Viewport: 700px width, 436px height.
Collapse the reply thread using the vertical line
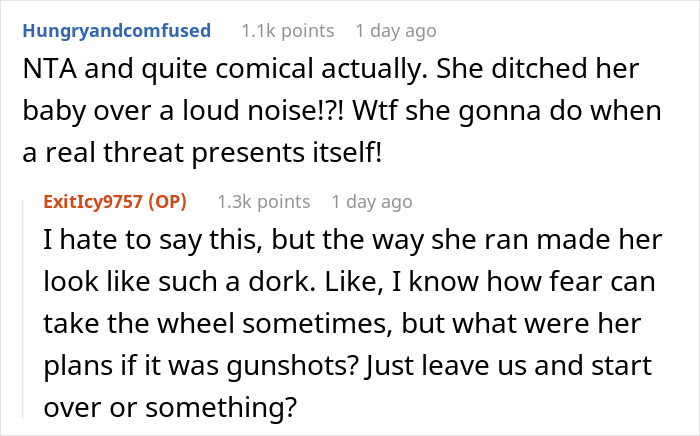[23, 309]
